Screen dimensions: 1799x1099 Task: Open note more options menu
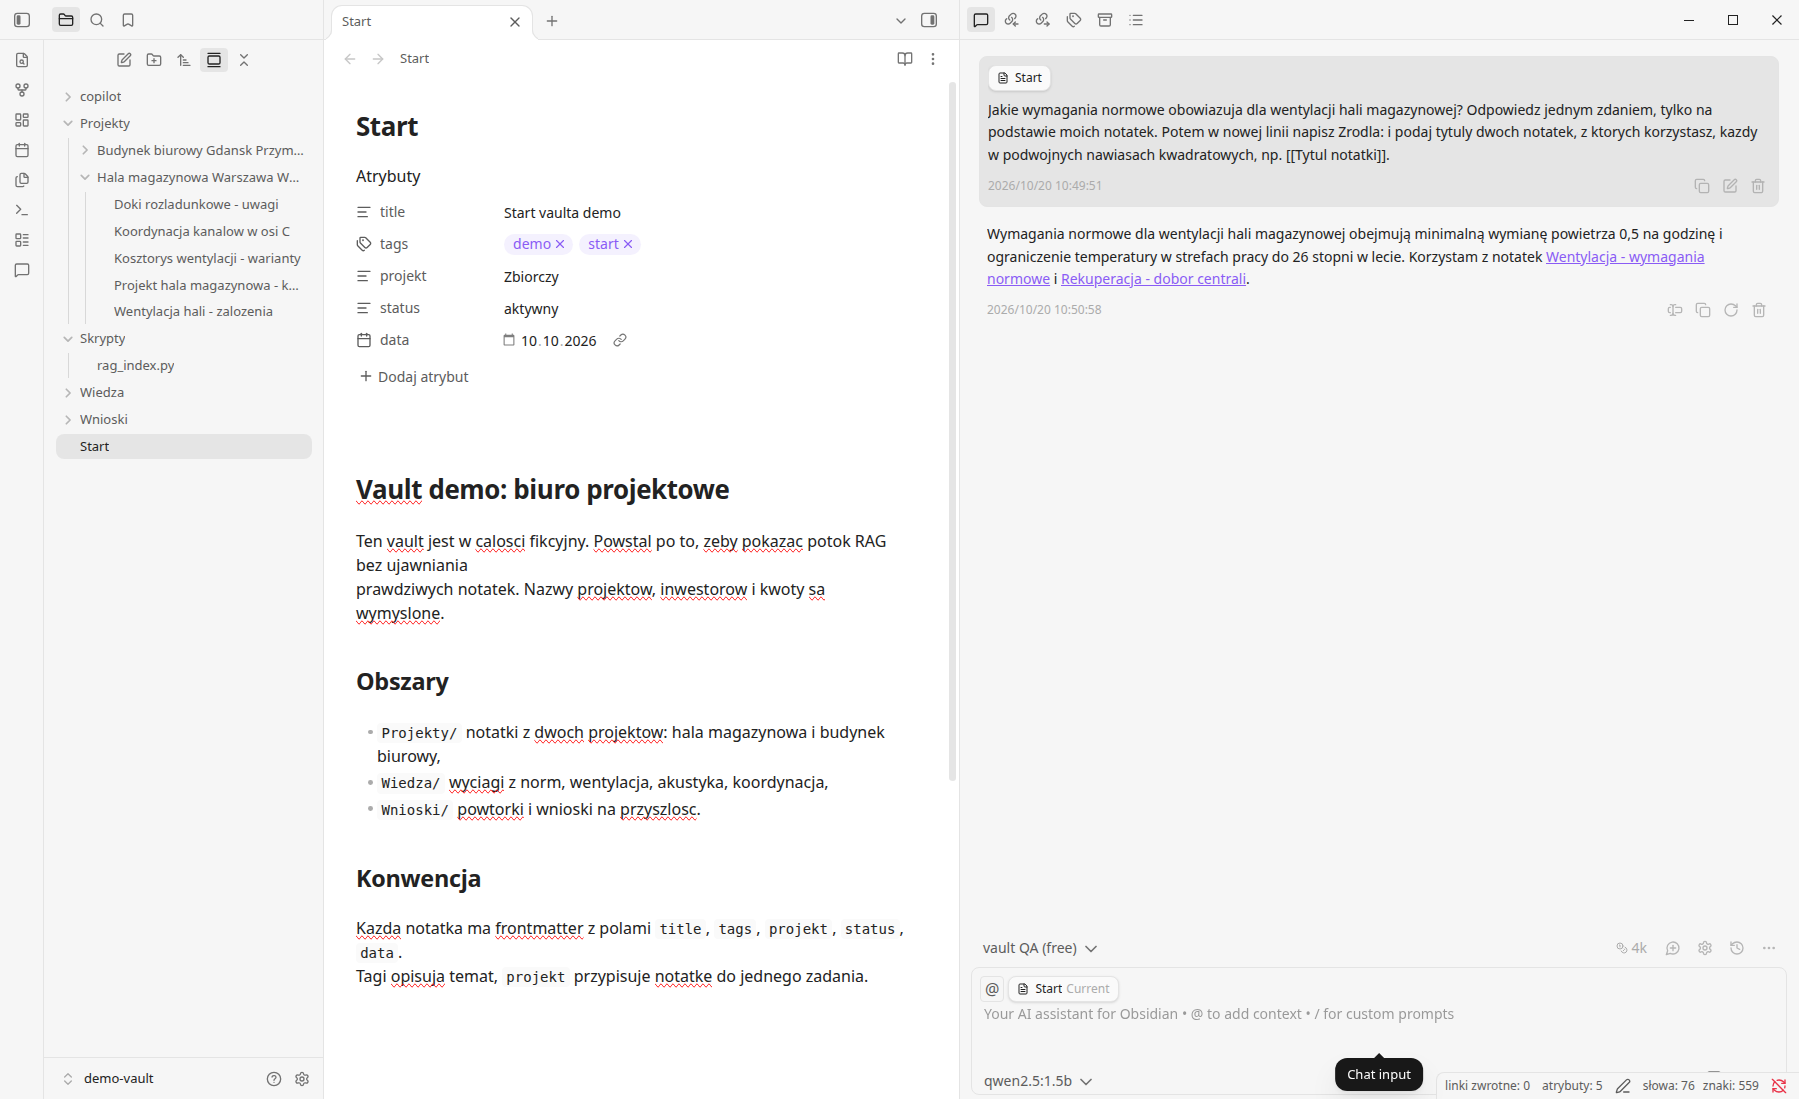pyautogui.click(x=933, y=59)
